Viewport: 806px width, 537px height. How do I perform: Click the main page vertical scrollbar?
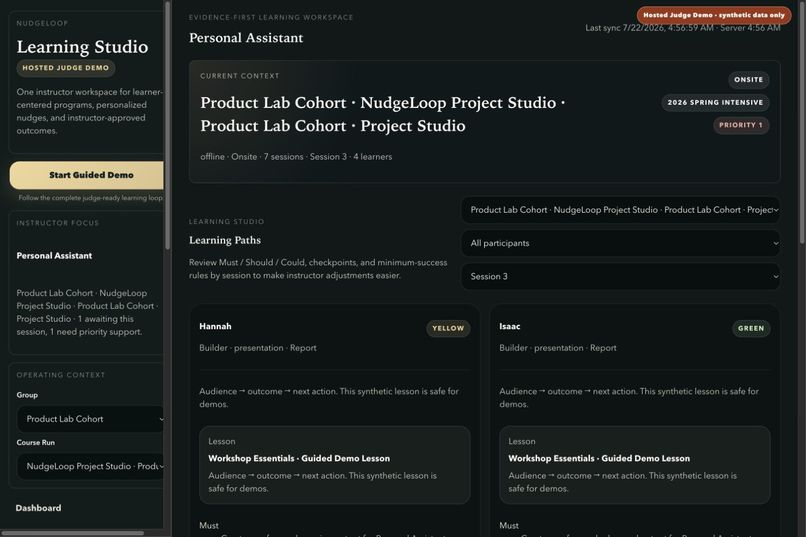coord(802,123)
